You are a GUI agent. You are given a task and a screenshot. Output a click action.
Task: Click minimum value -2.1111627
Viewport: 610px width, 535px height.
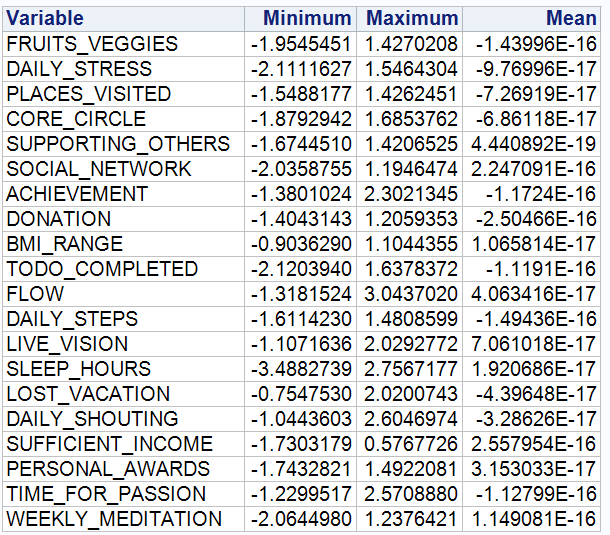300,69
